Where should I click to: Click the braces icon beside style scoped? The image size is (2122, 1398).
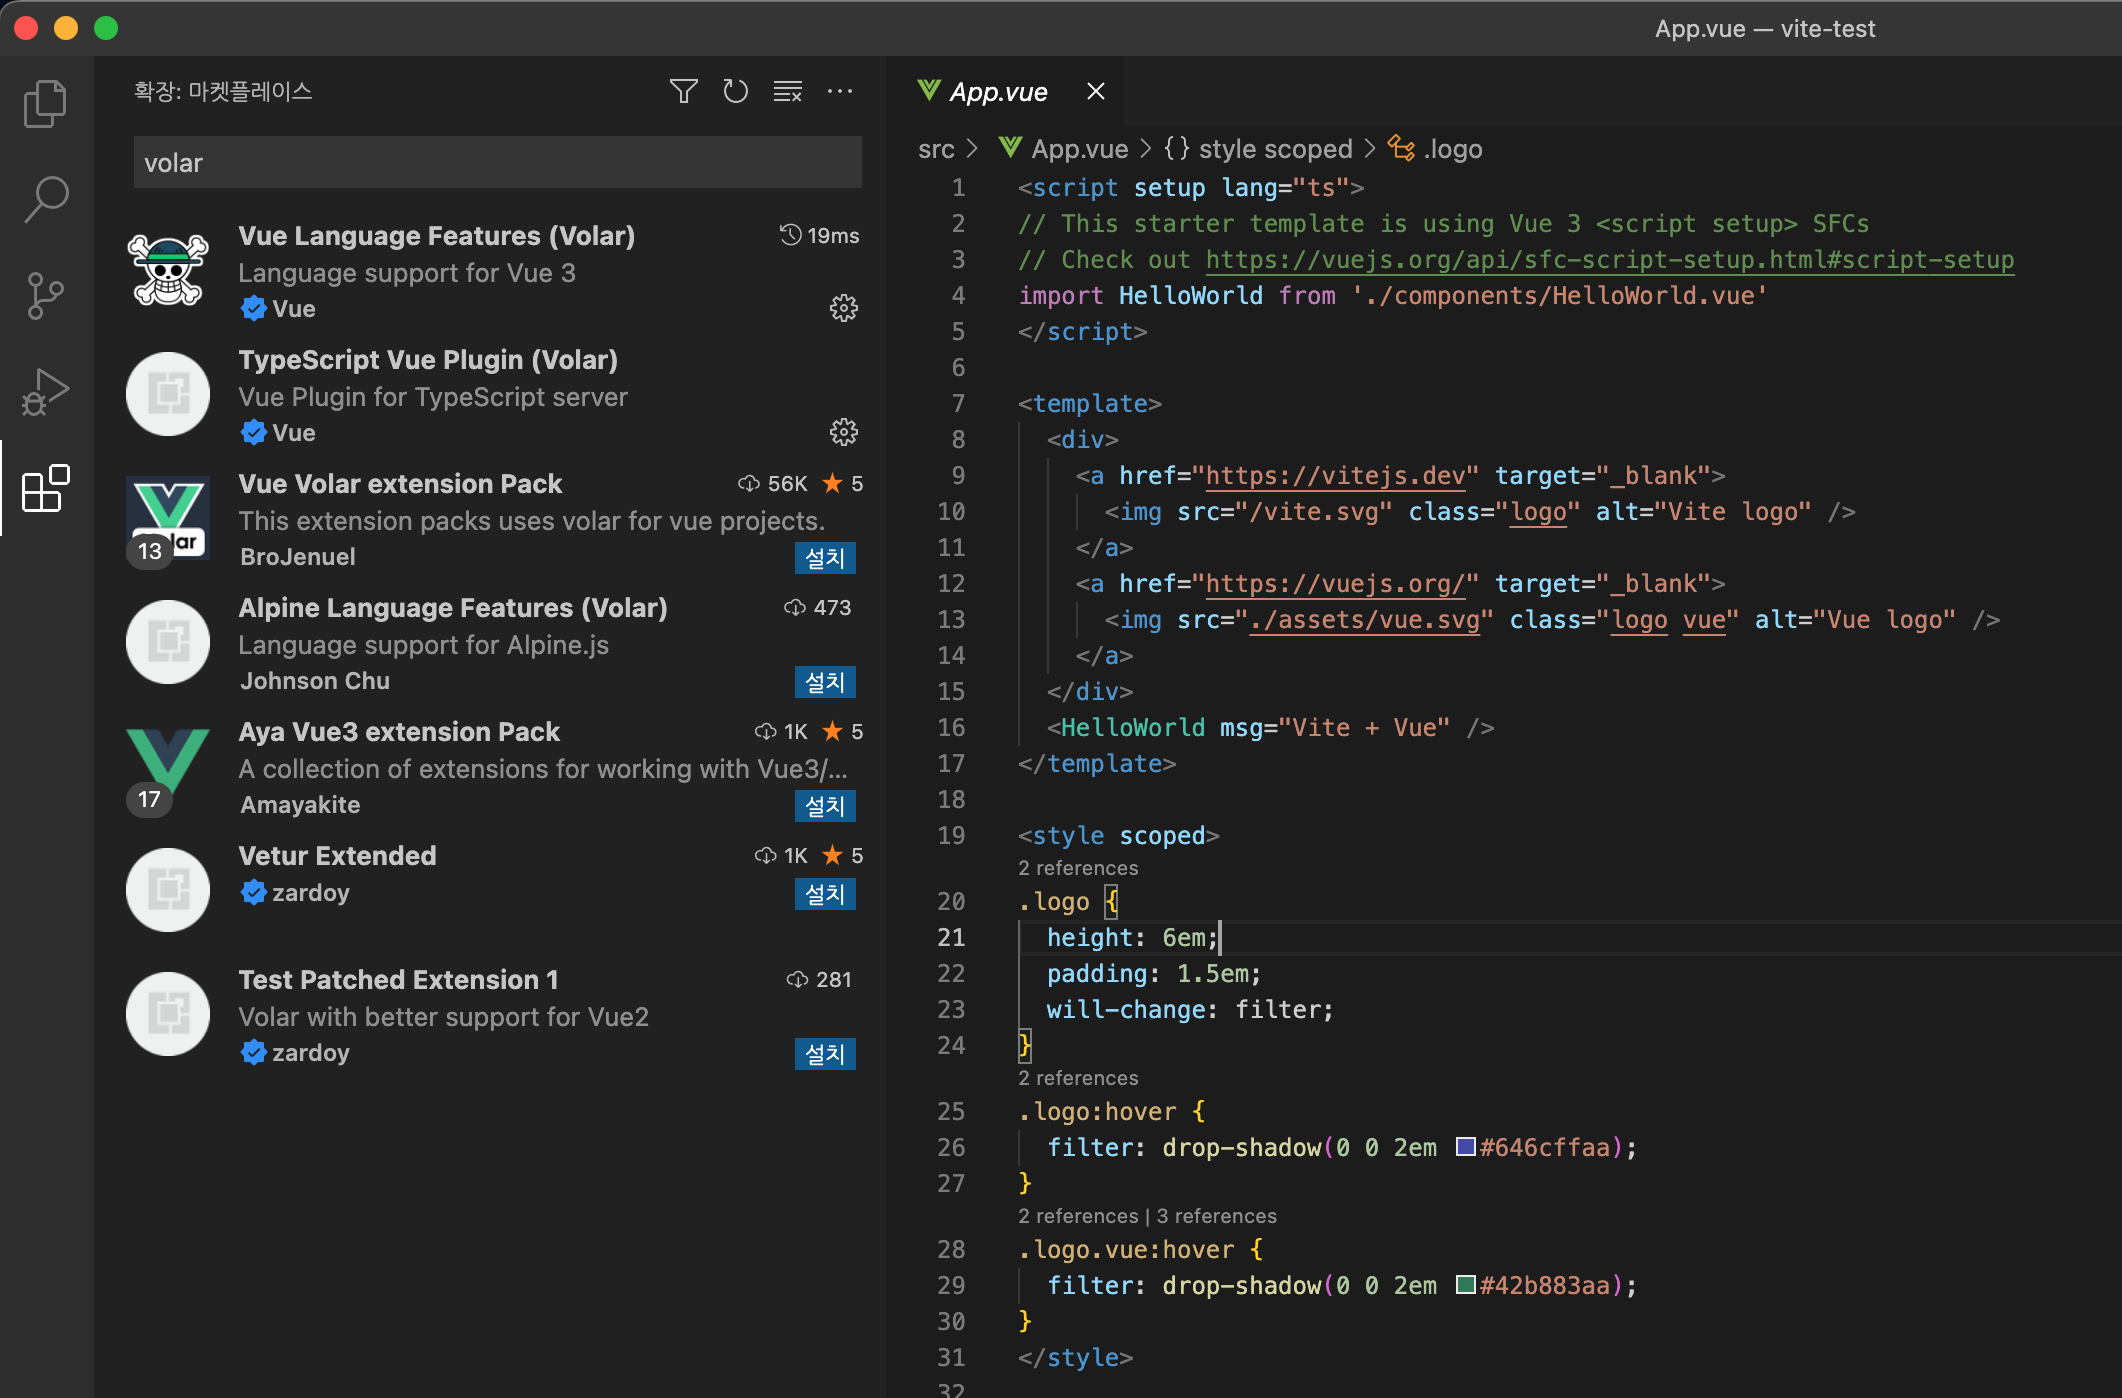pyautogui.click(x=1177, y=148)
